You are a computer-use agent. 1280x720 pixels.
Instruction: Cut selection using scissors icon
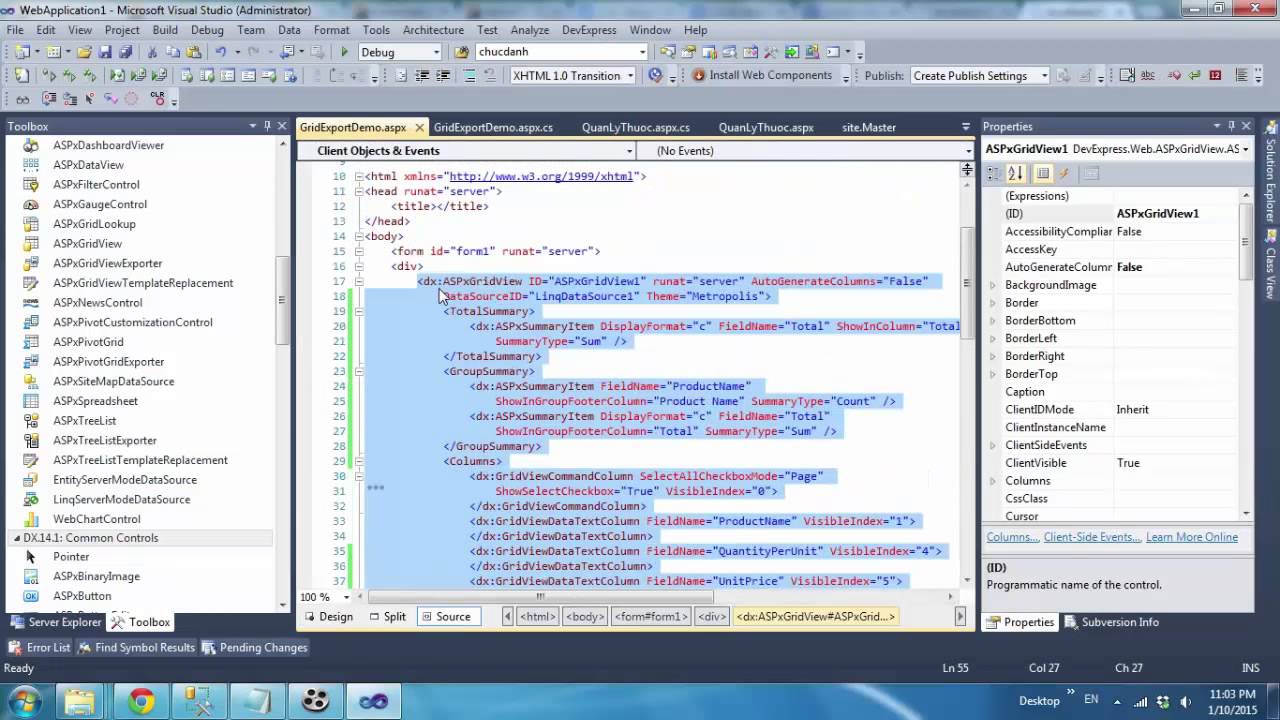[153, 52]
